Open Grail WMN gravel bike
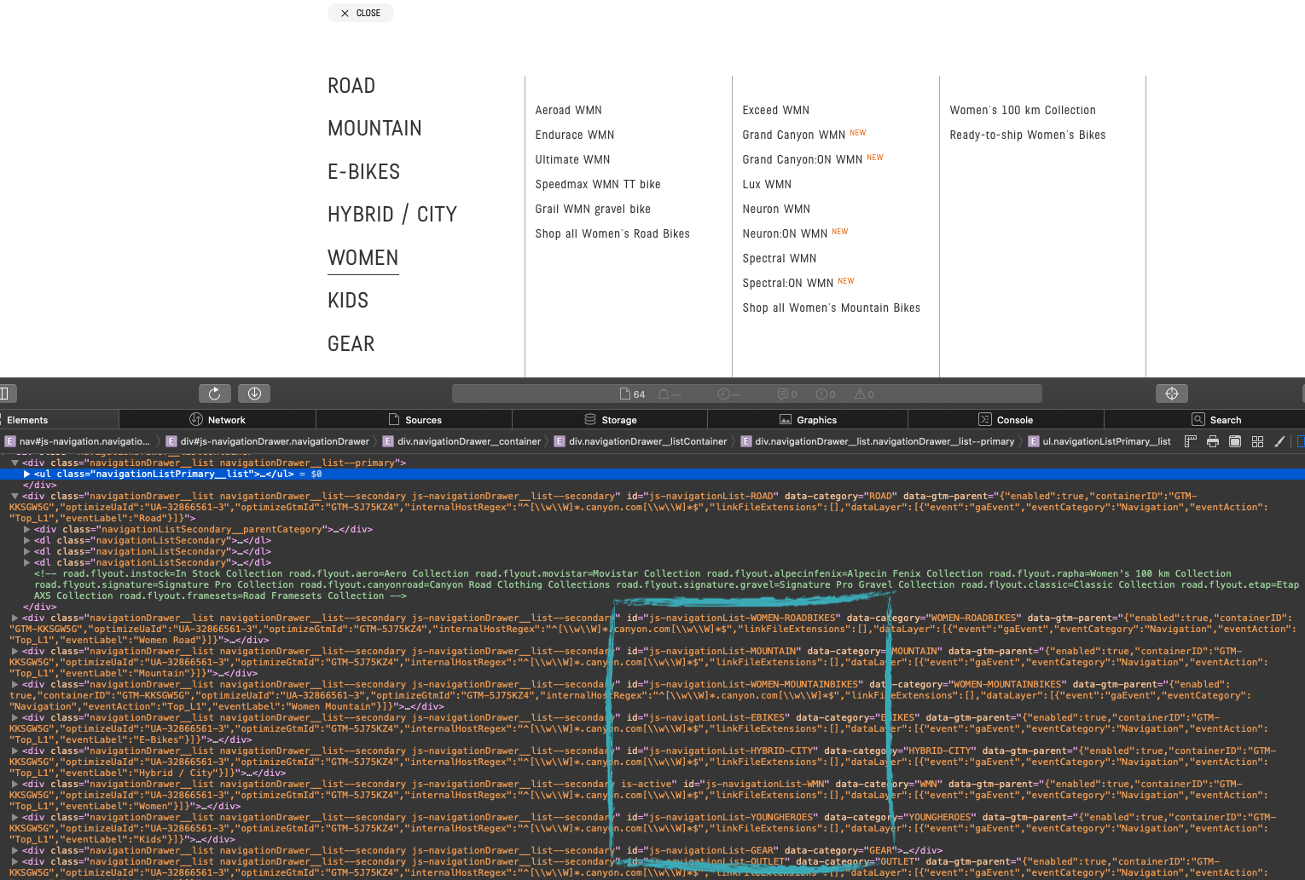This screenshot has width=1305, height=880. 593,209
